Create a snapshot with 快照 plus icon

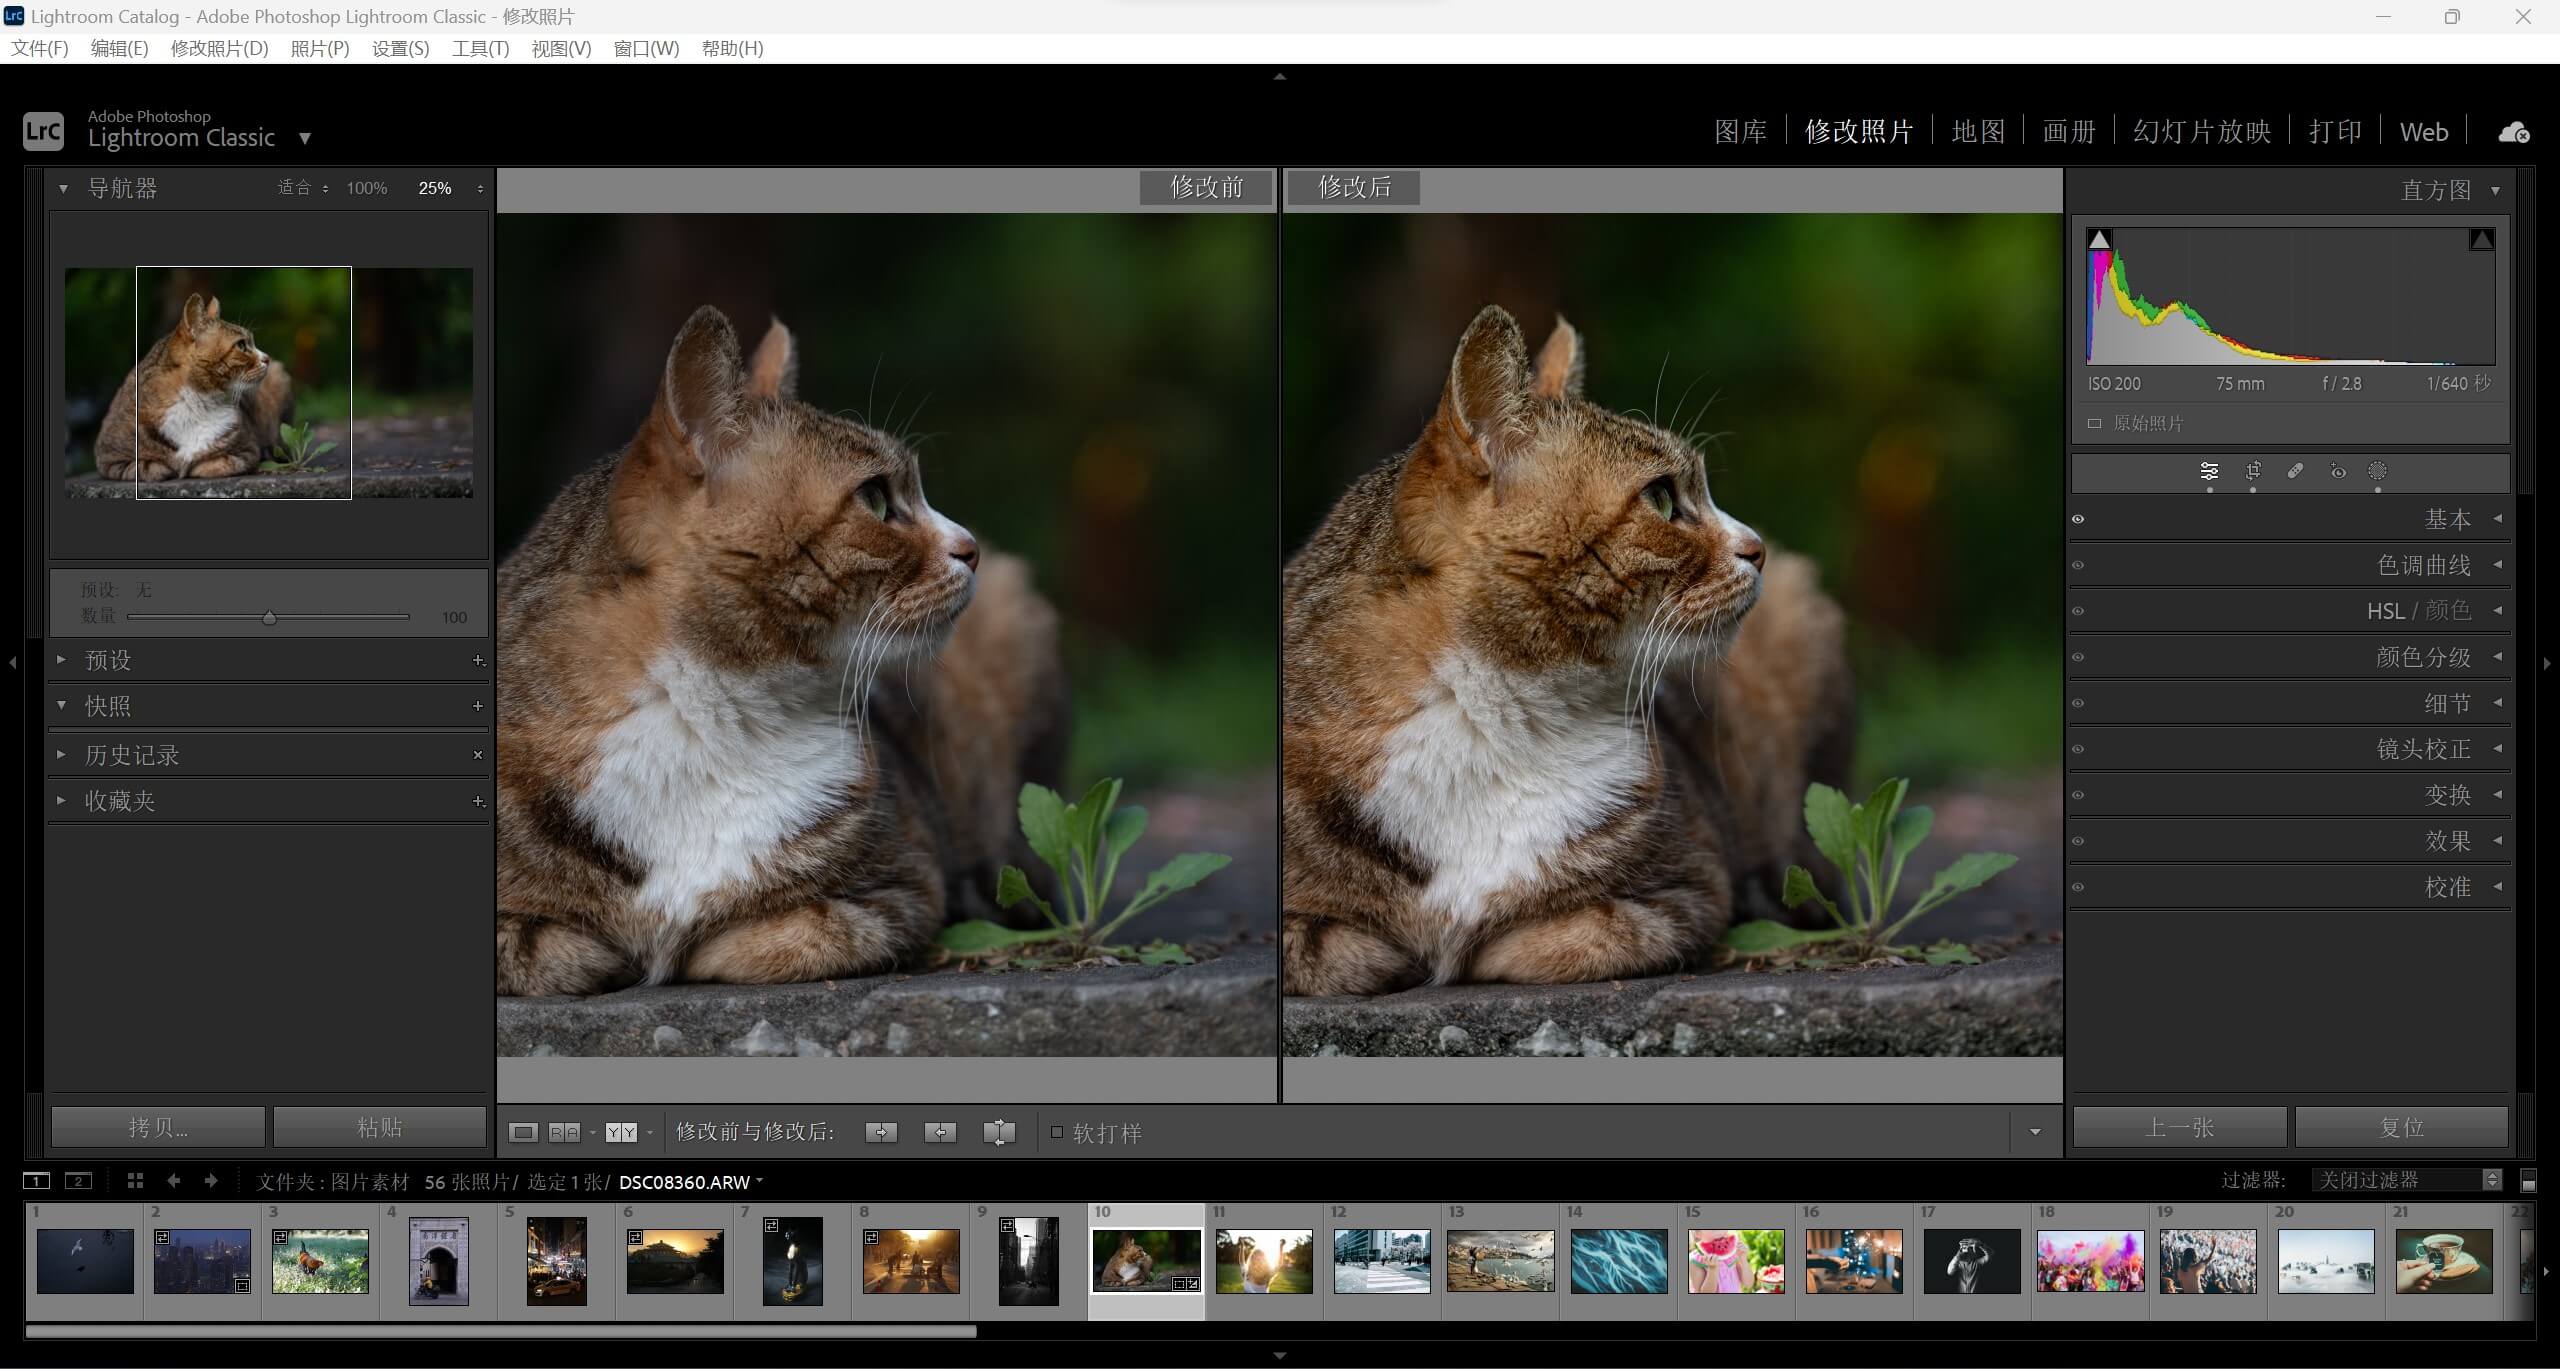[x=478, y=706]
